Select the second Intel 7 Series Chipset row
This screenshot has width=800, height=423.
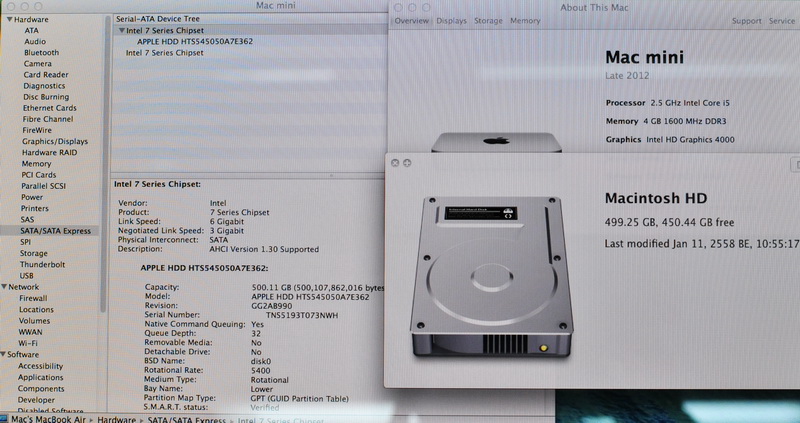[x=164, y=53]
